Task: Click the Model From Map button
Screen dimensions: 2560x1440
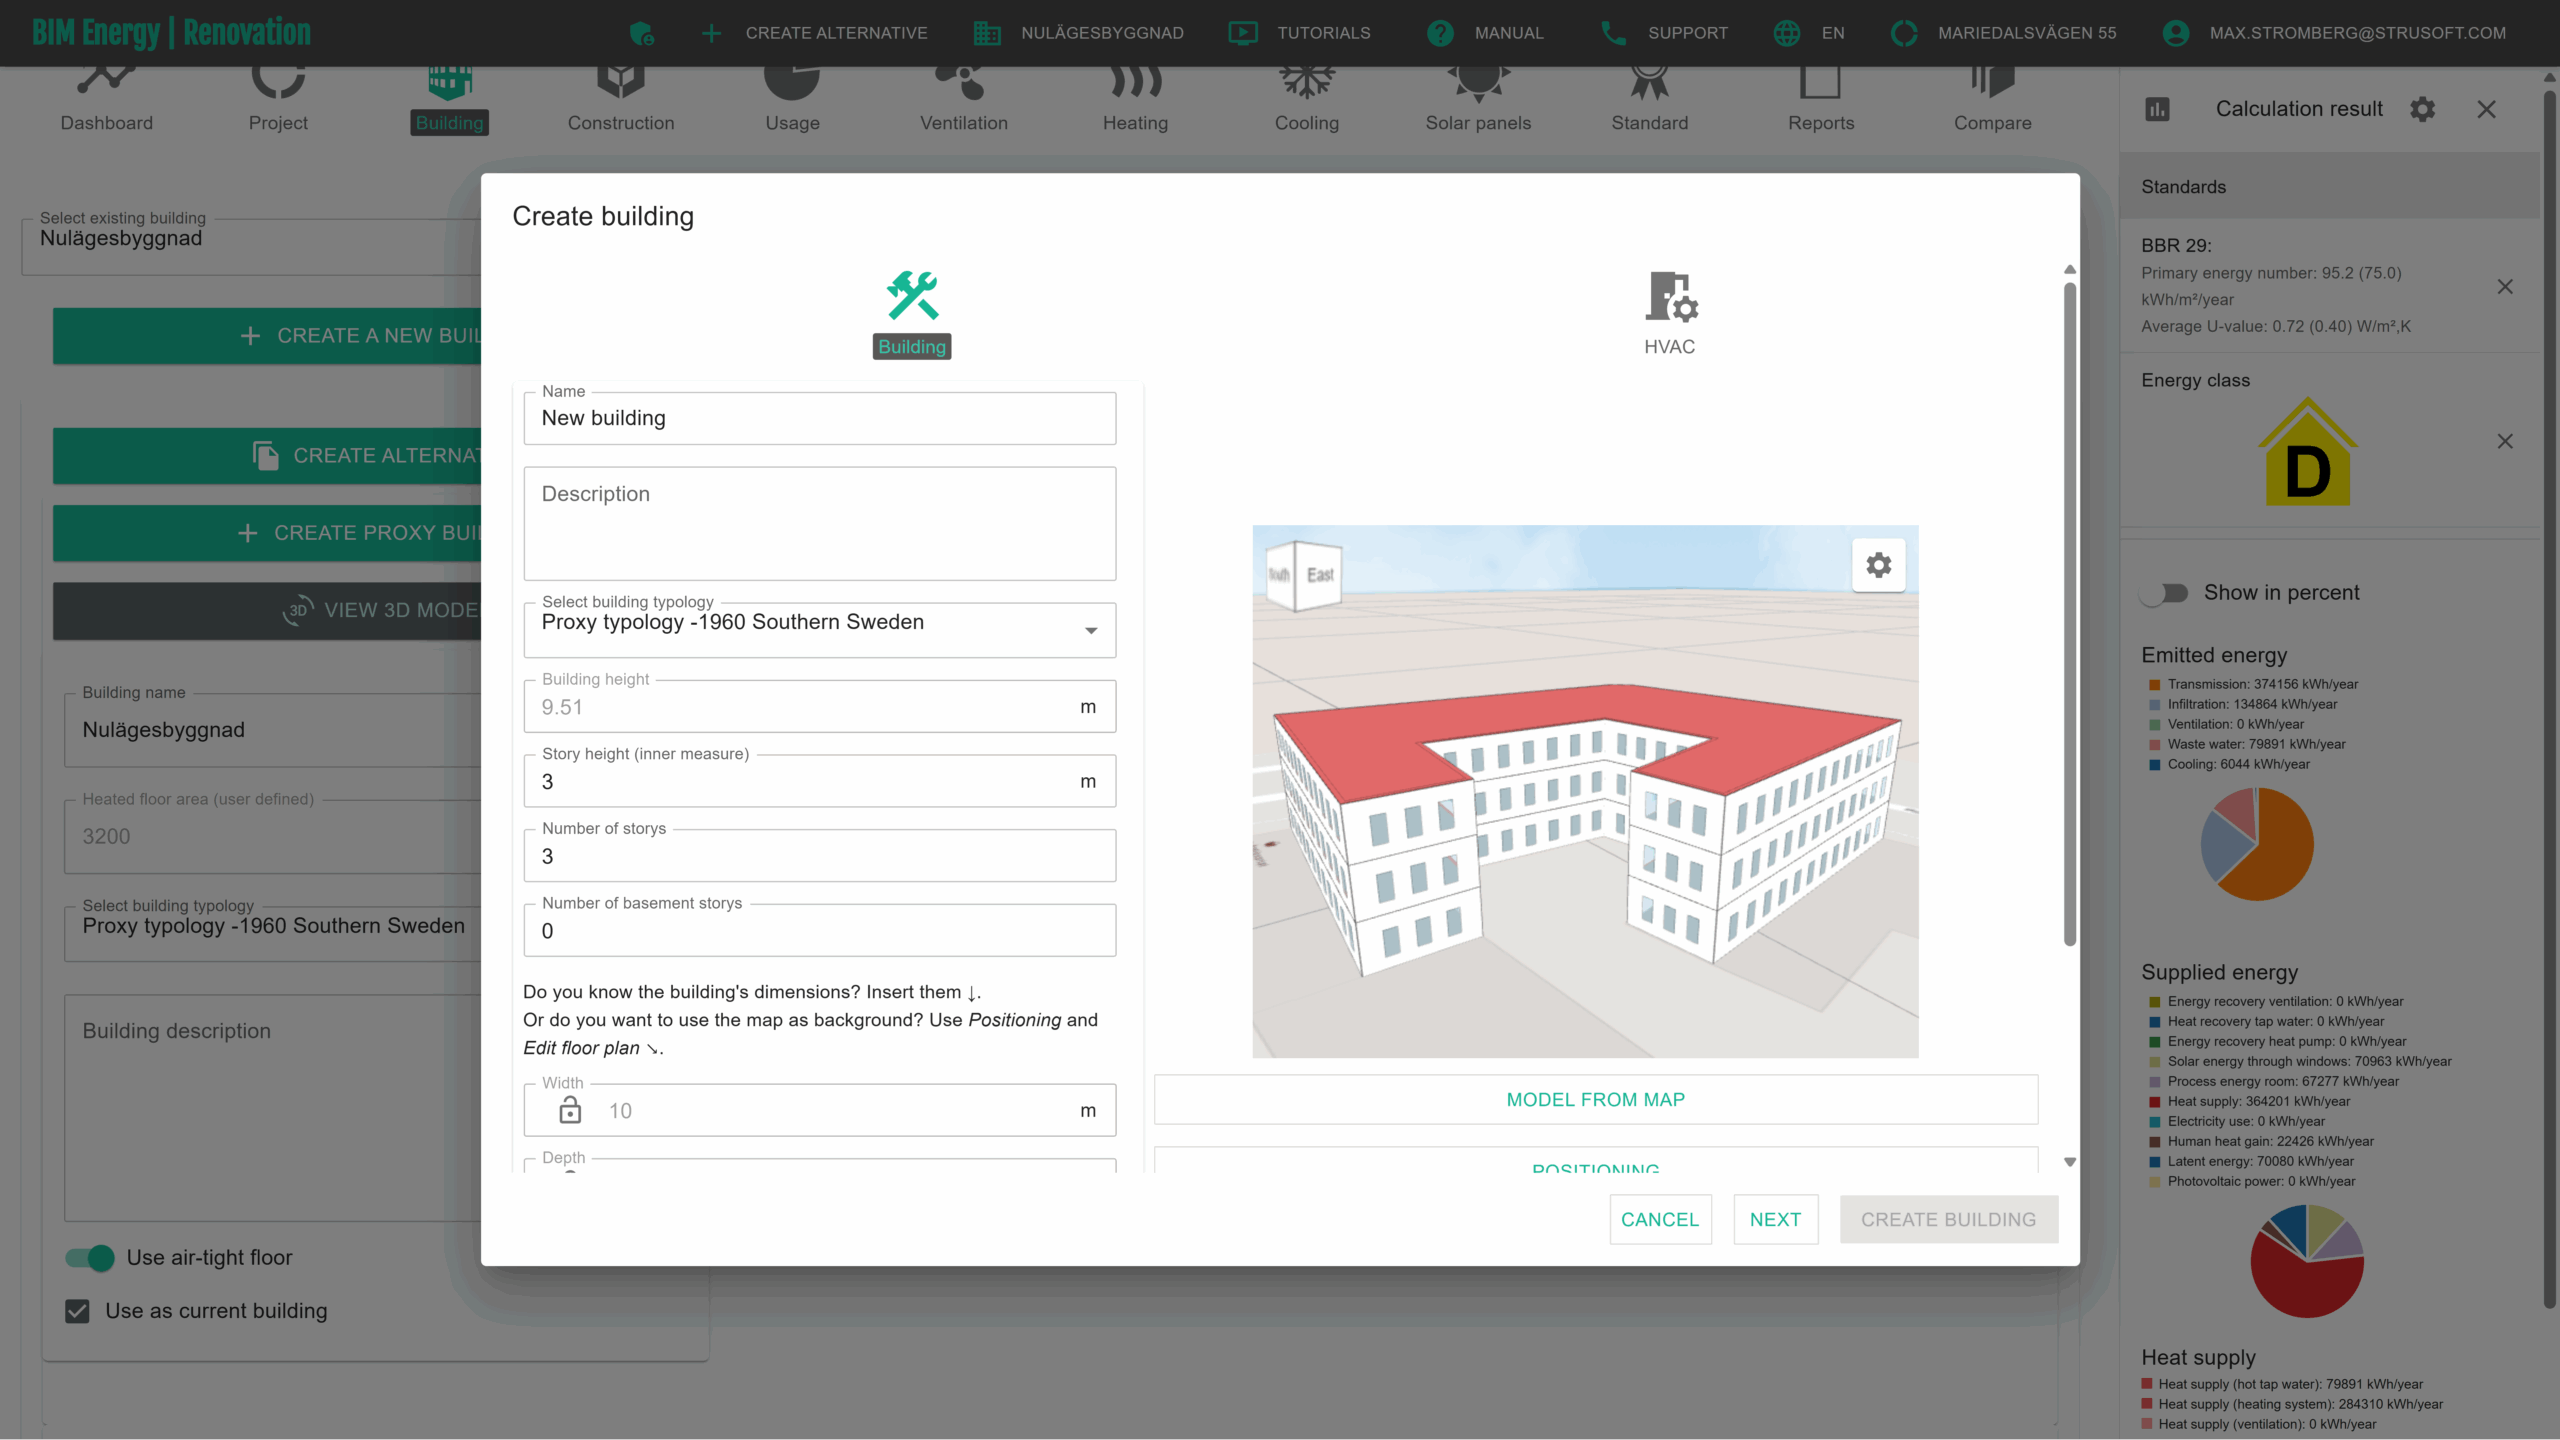Action: click(x=1595, y=1100)
